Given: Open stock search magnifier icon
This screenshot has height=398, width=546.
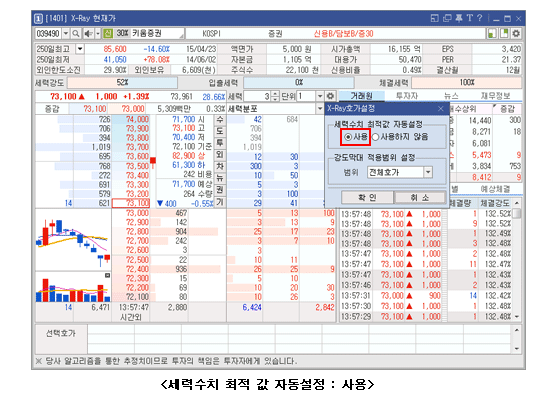Looking at the screenshot, I should [x=76, y=34].
